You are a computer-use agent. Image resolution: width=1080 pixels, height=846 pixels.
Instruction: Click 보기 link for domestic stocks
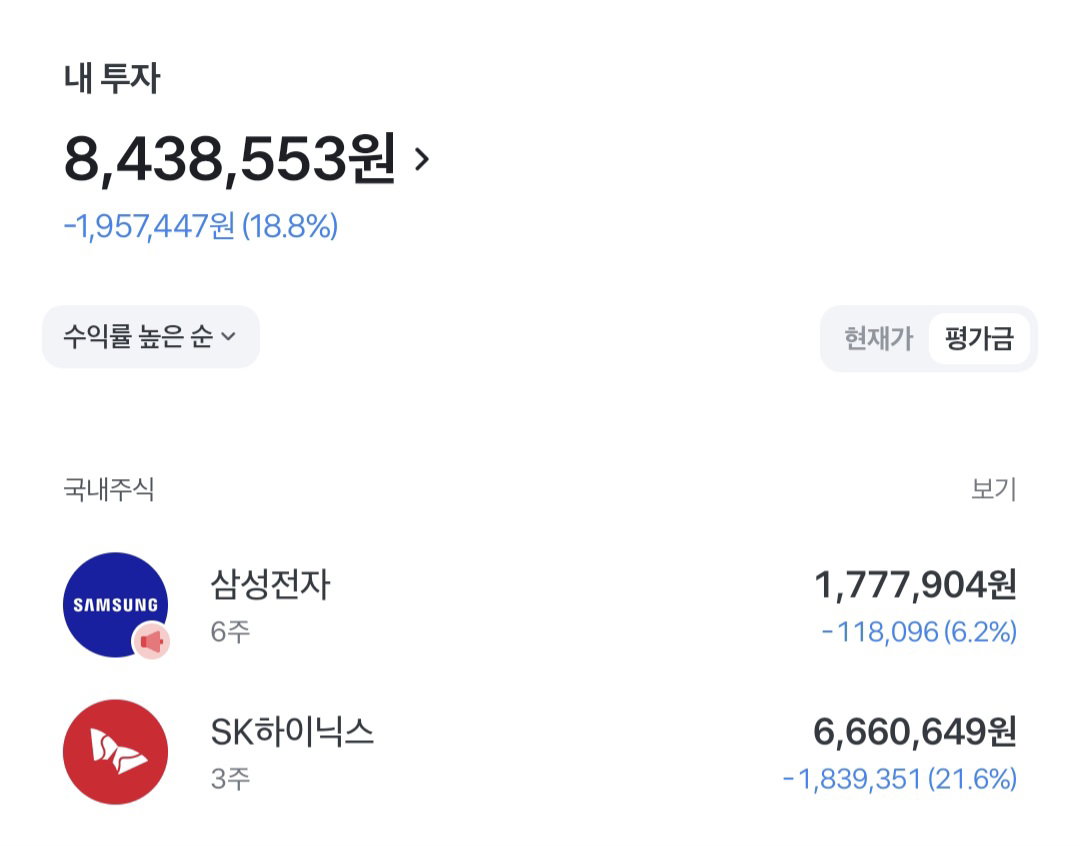tap(994, 489)
